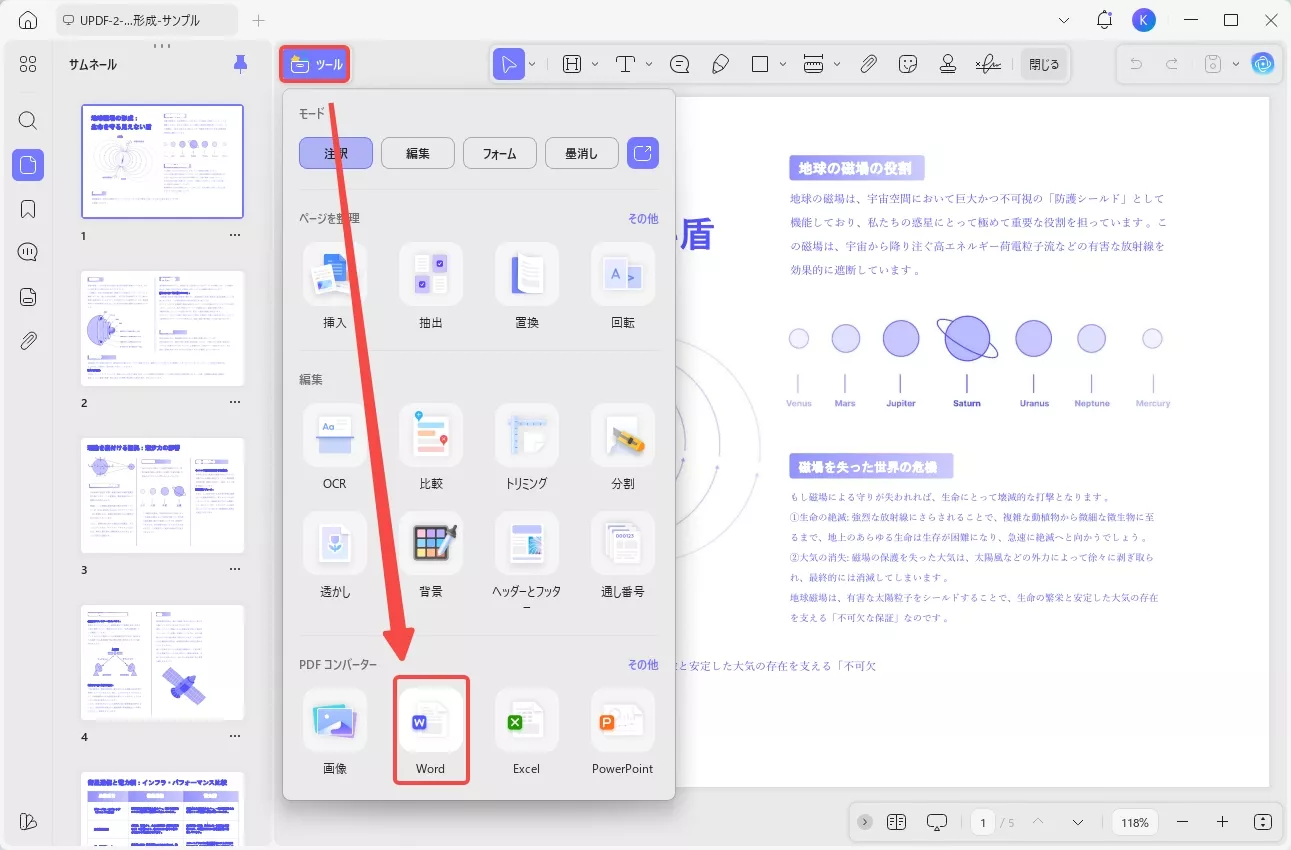This screenshot has height=850, width=1291.
Task: Switch to the フォーム mode tab
Action: pos(499,152)
